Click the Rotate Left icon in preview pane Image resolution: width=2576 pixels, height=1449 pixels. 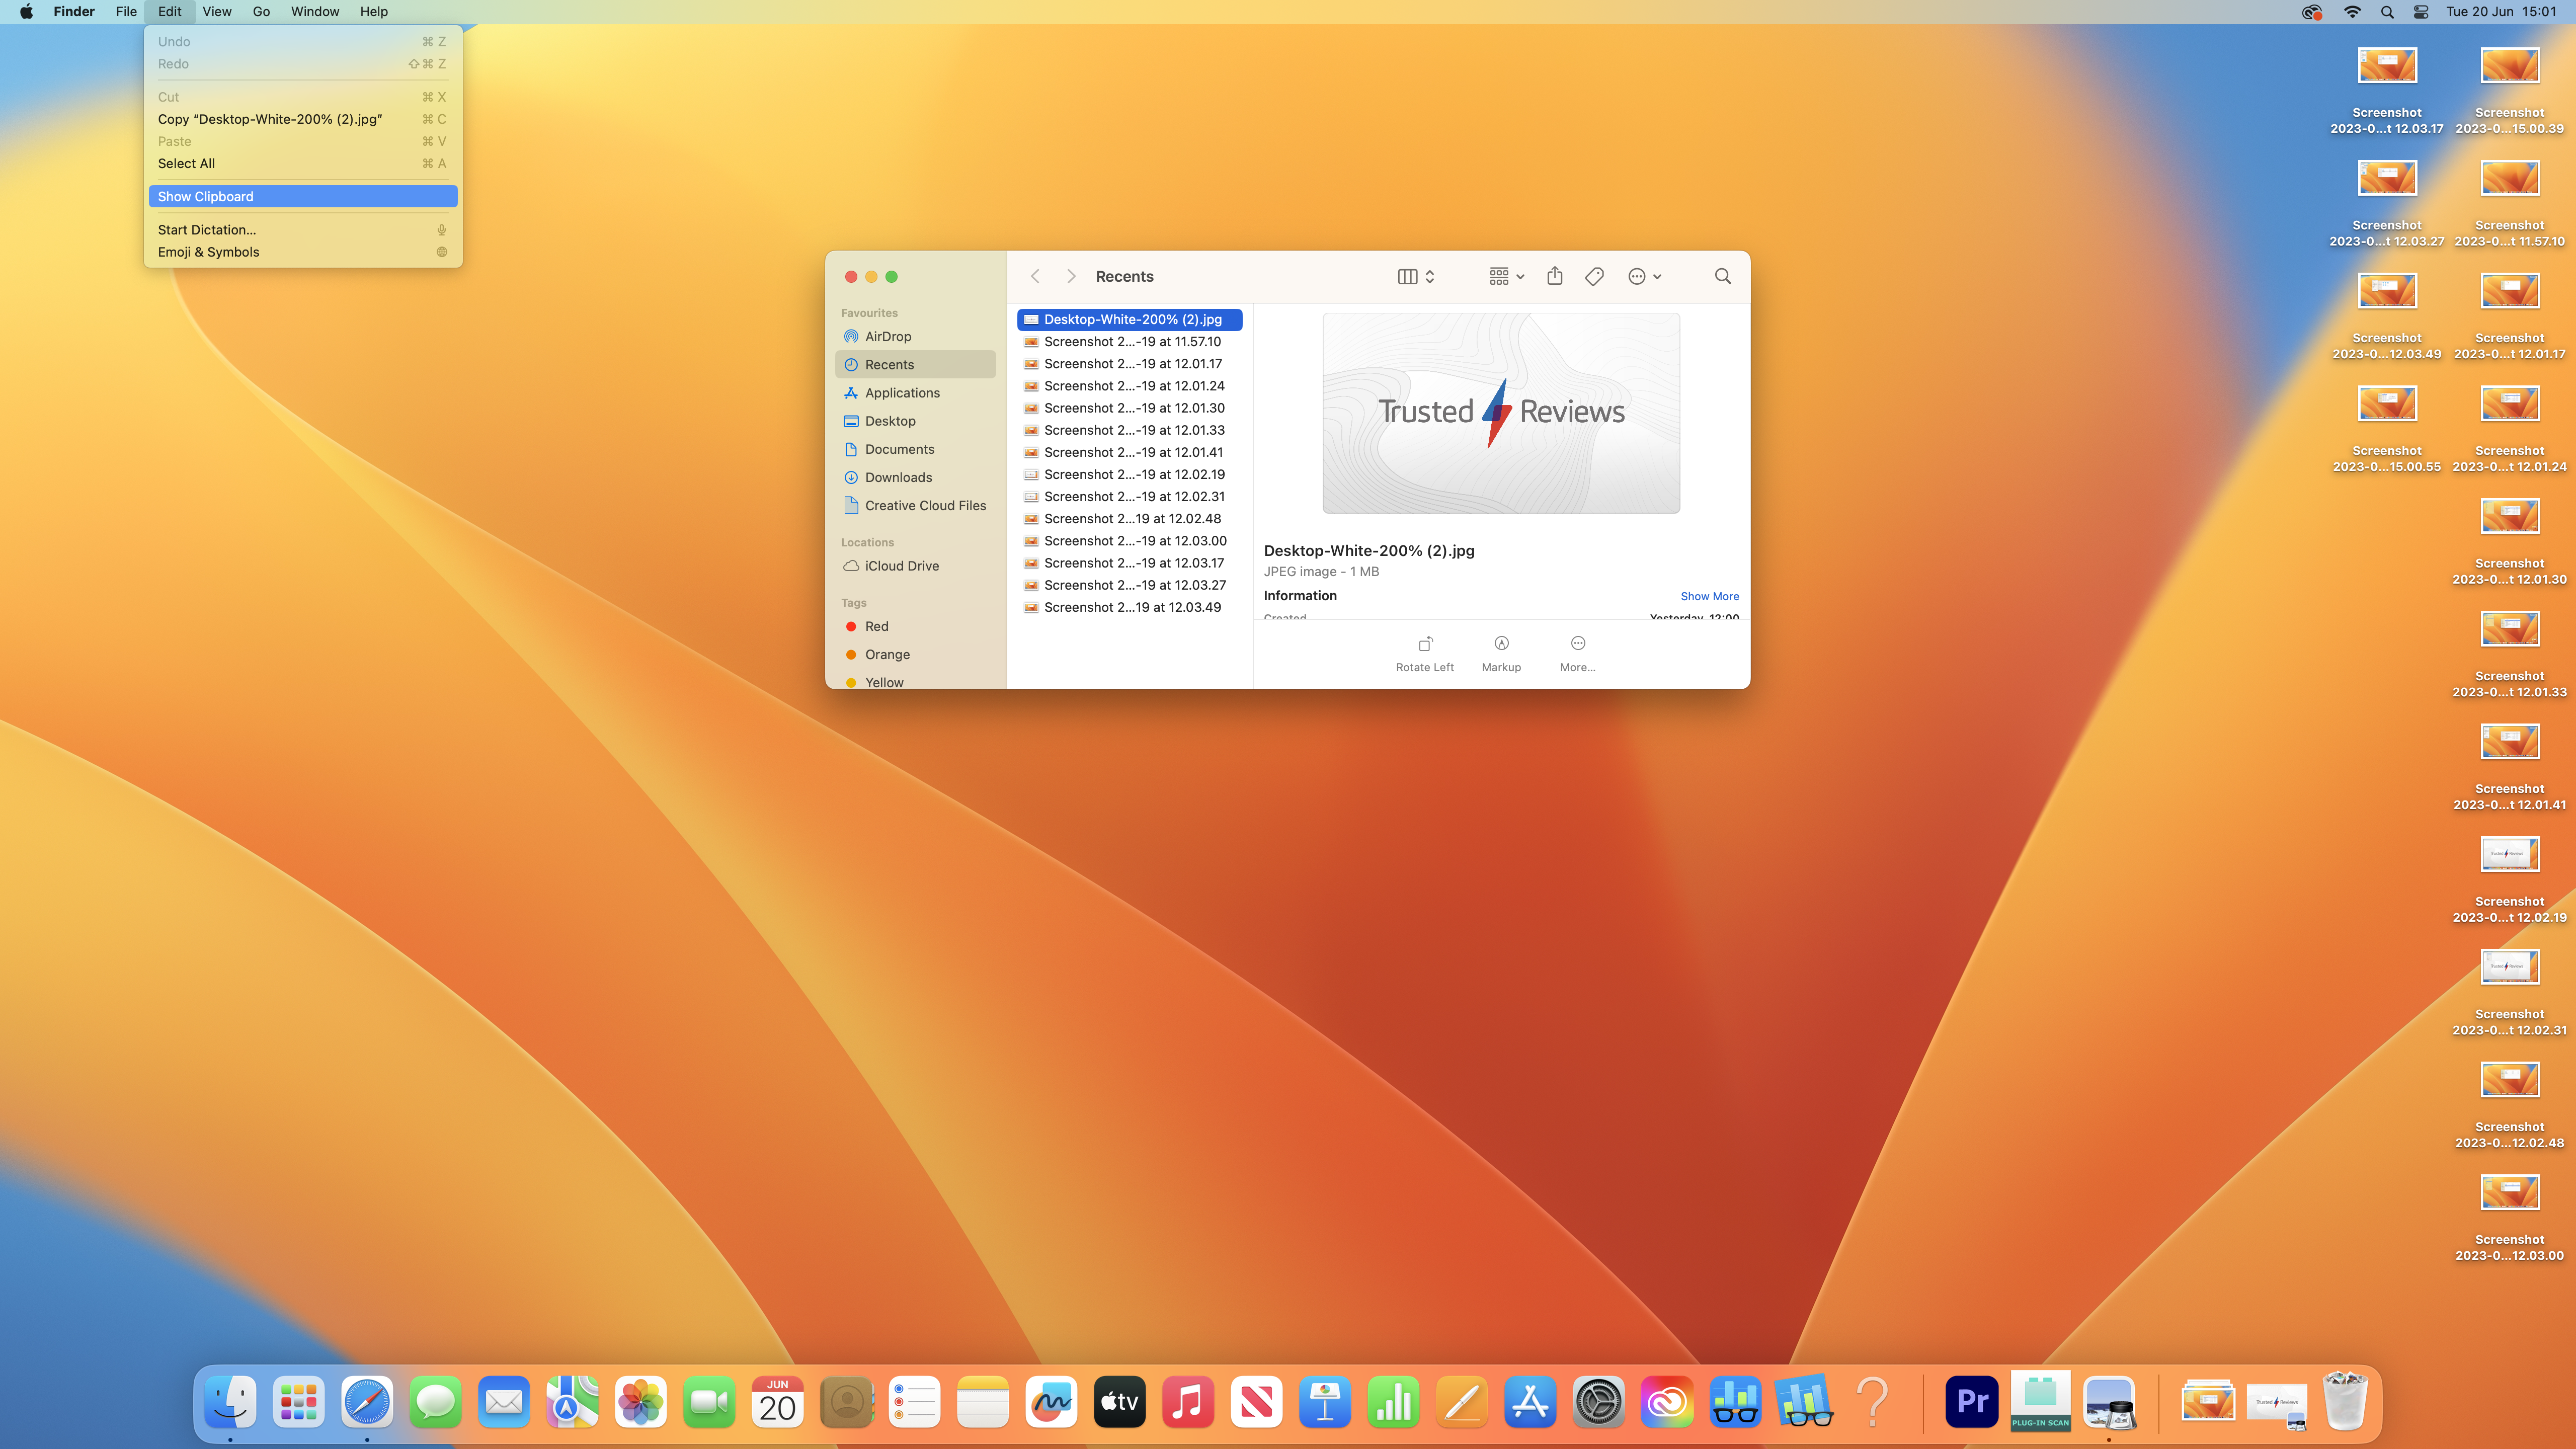click(1425, 644)
